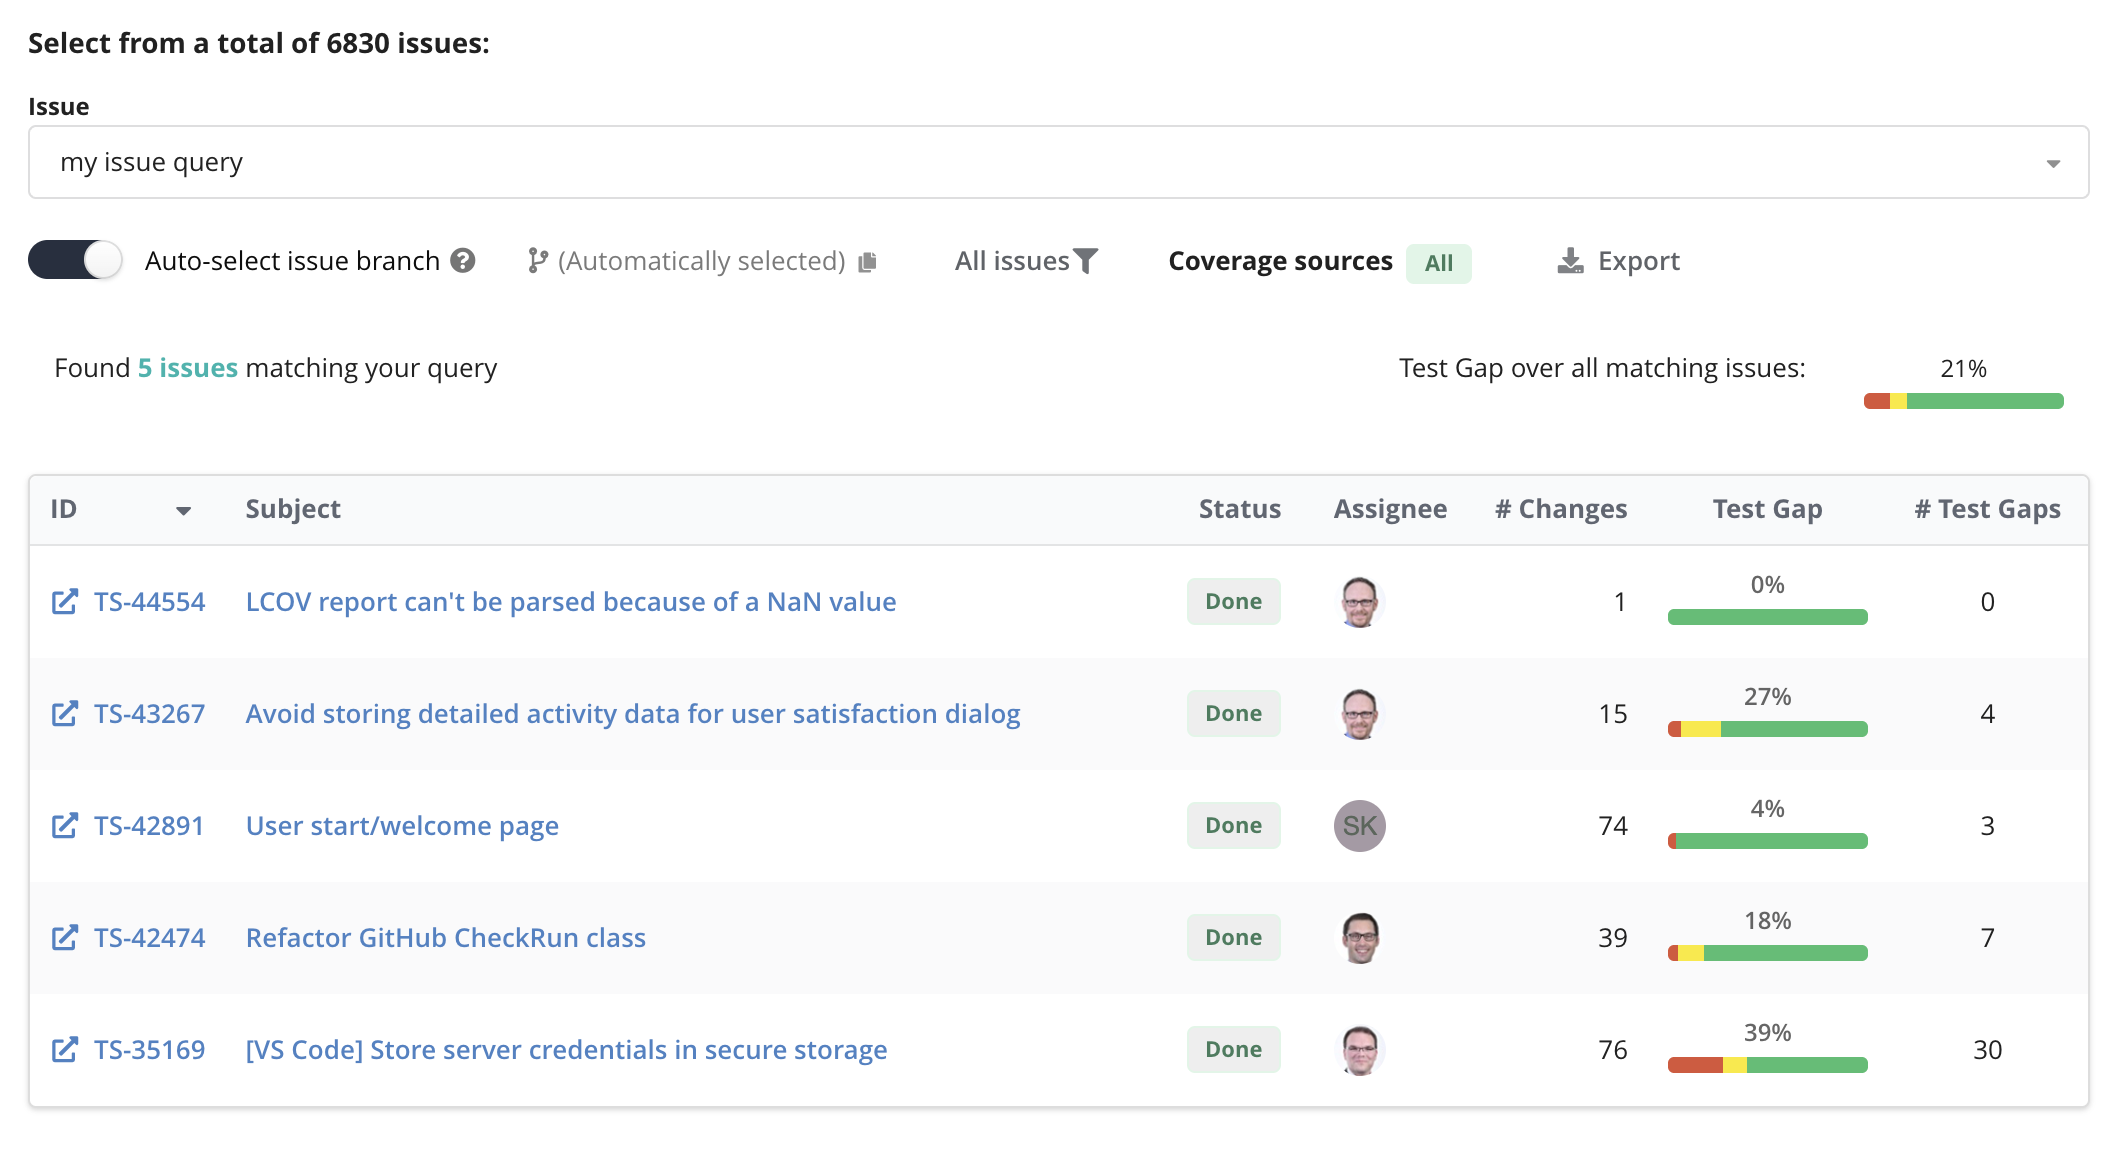Click the SK assignee avatar on TS-42891

(1358, 825)
